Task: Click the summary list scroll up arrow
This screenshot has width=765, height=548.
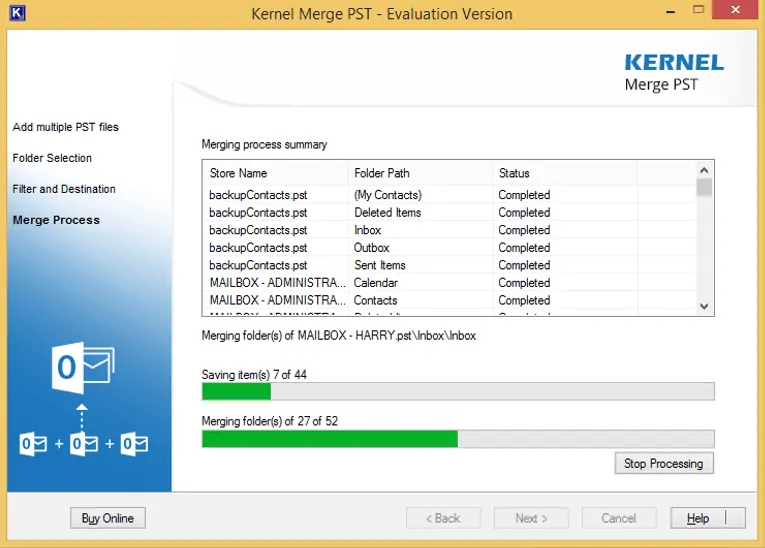Action: click(704, 170)
